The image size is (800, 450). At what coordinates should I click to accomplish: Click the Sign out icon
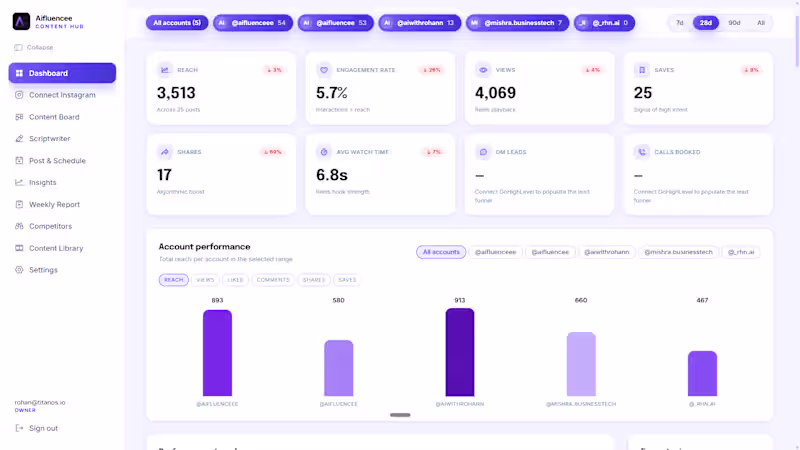click(19, 428)
